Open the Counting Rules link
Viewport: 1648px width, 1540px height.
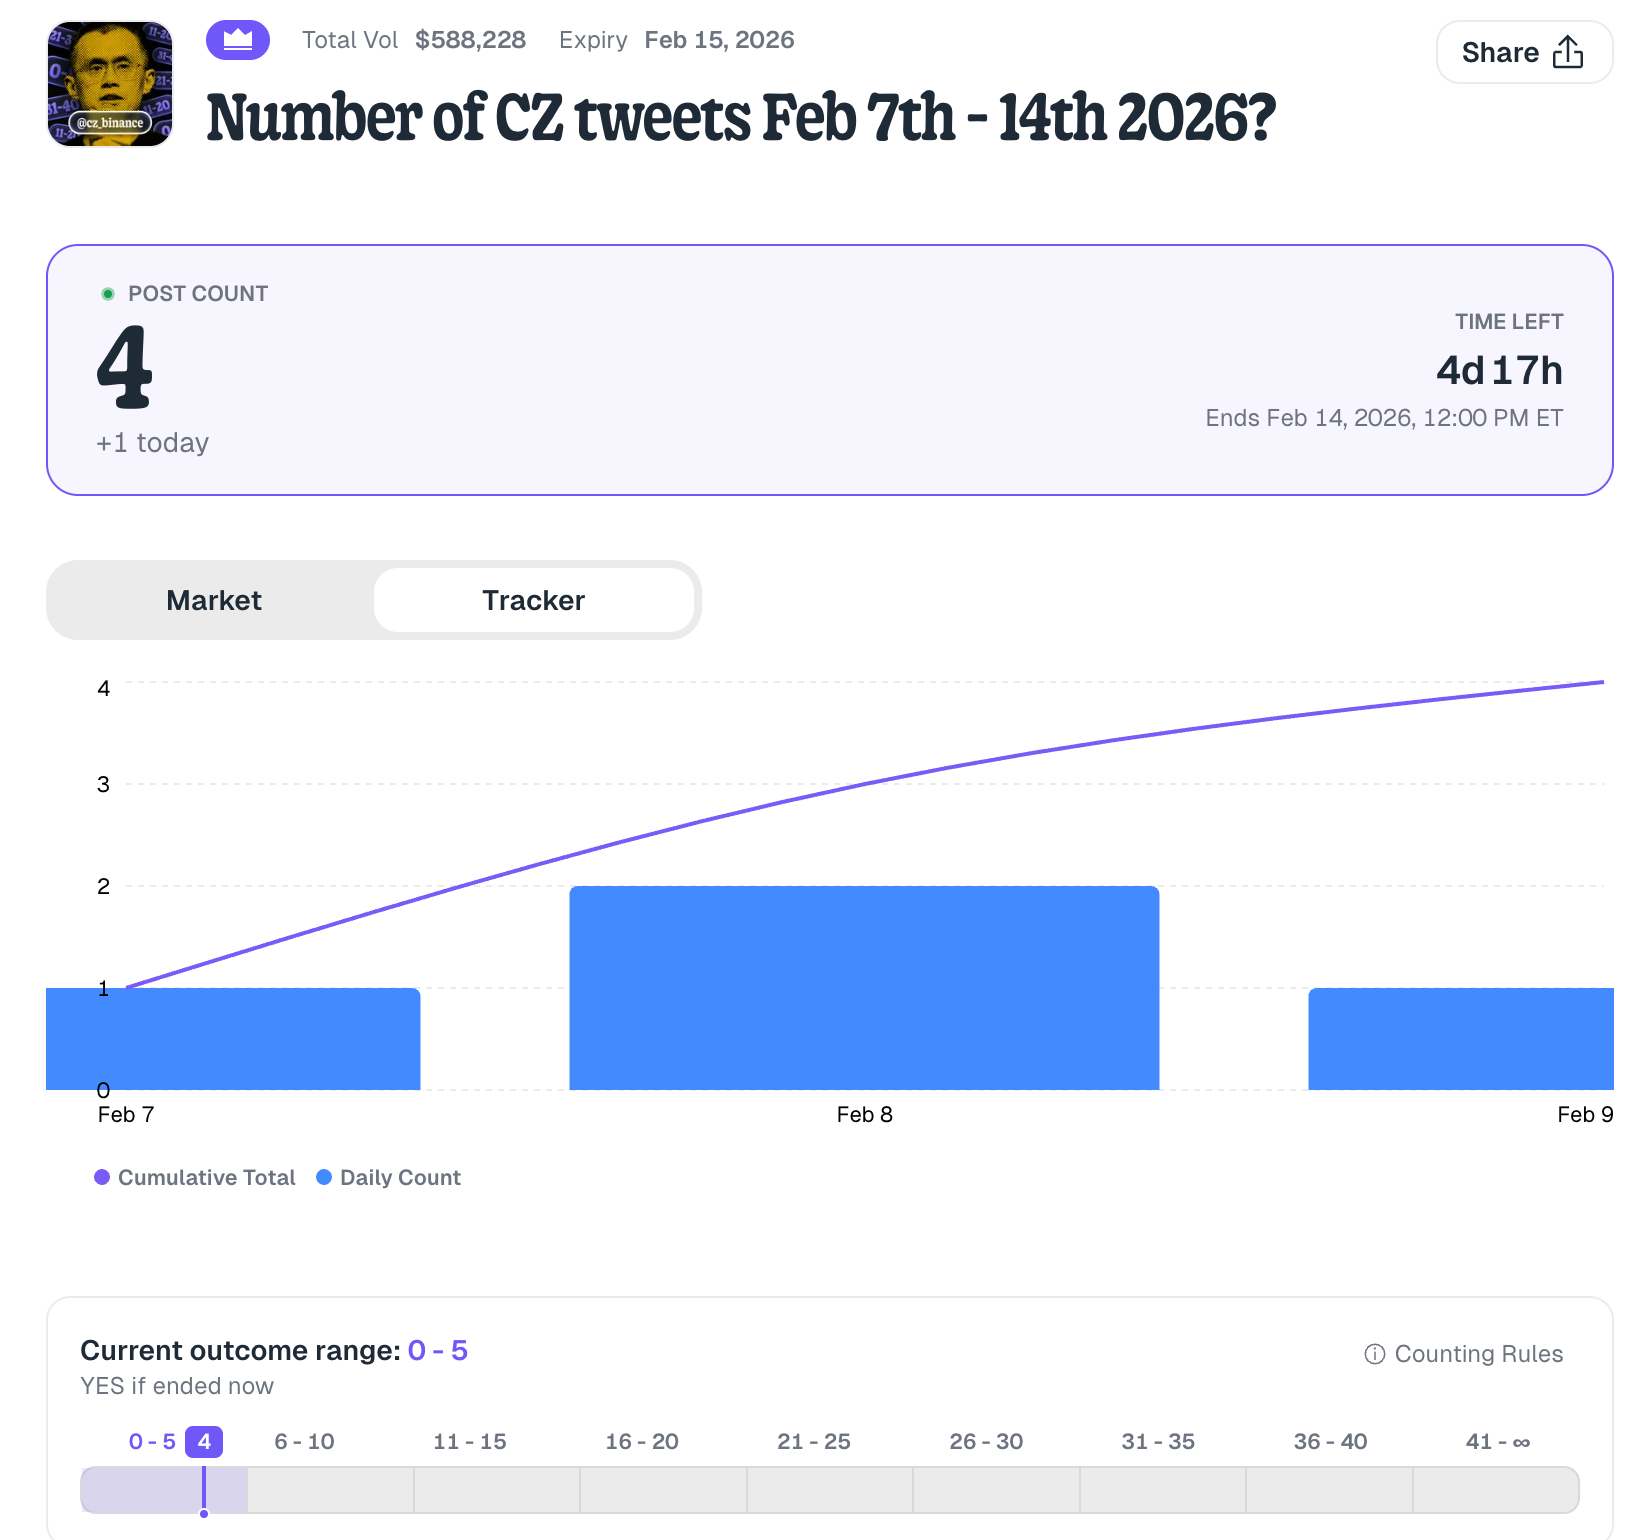(x=1477, y=1353)
